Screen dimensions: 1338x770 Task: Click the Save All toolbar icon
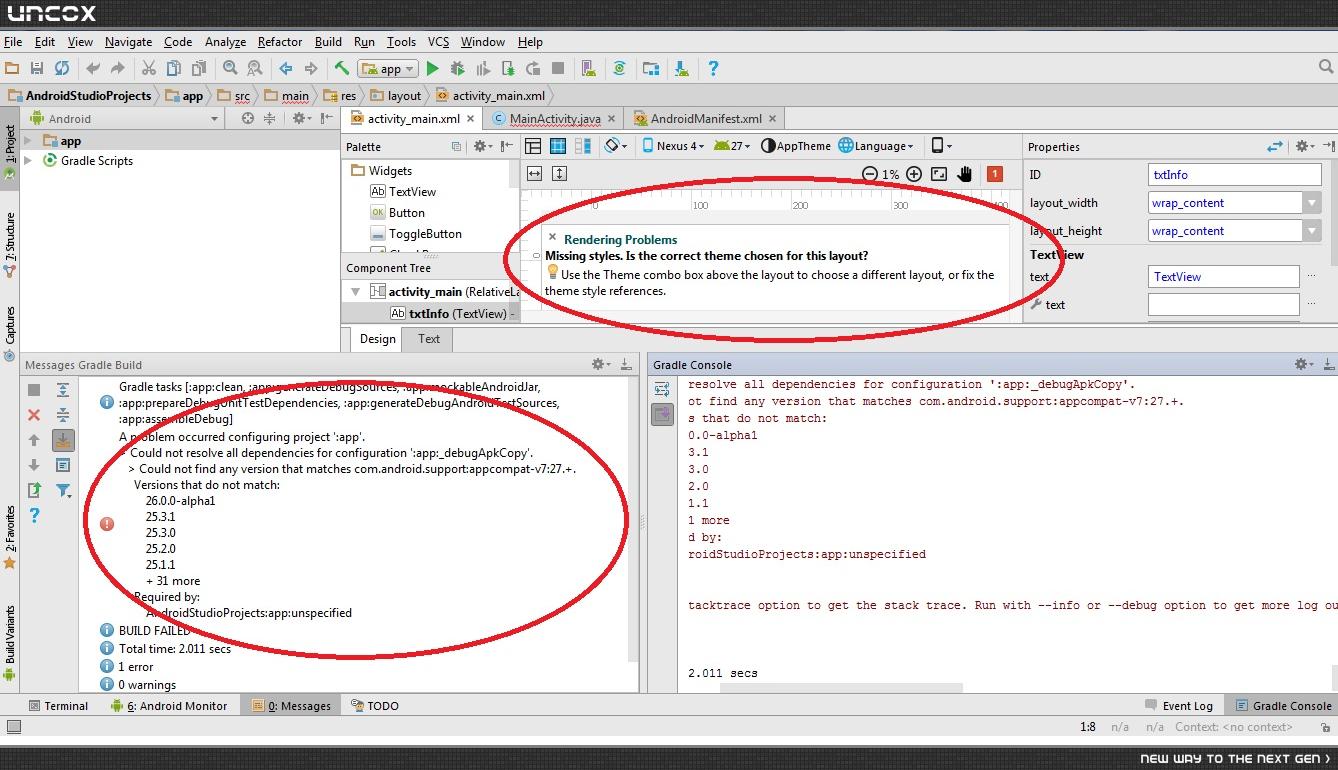click(x=37, y=69)
